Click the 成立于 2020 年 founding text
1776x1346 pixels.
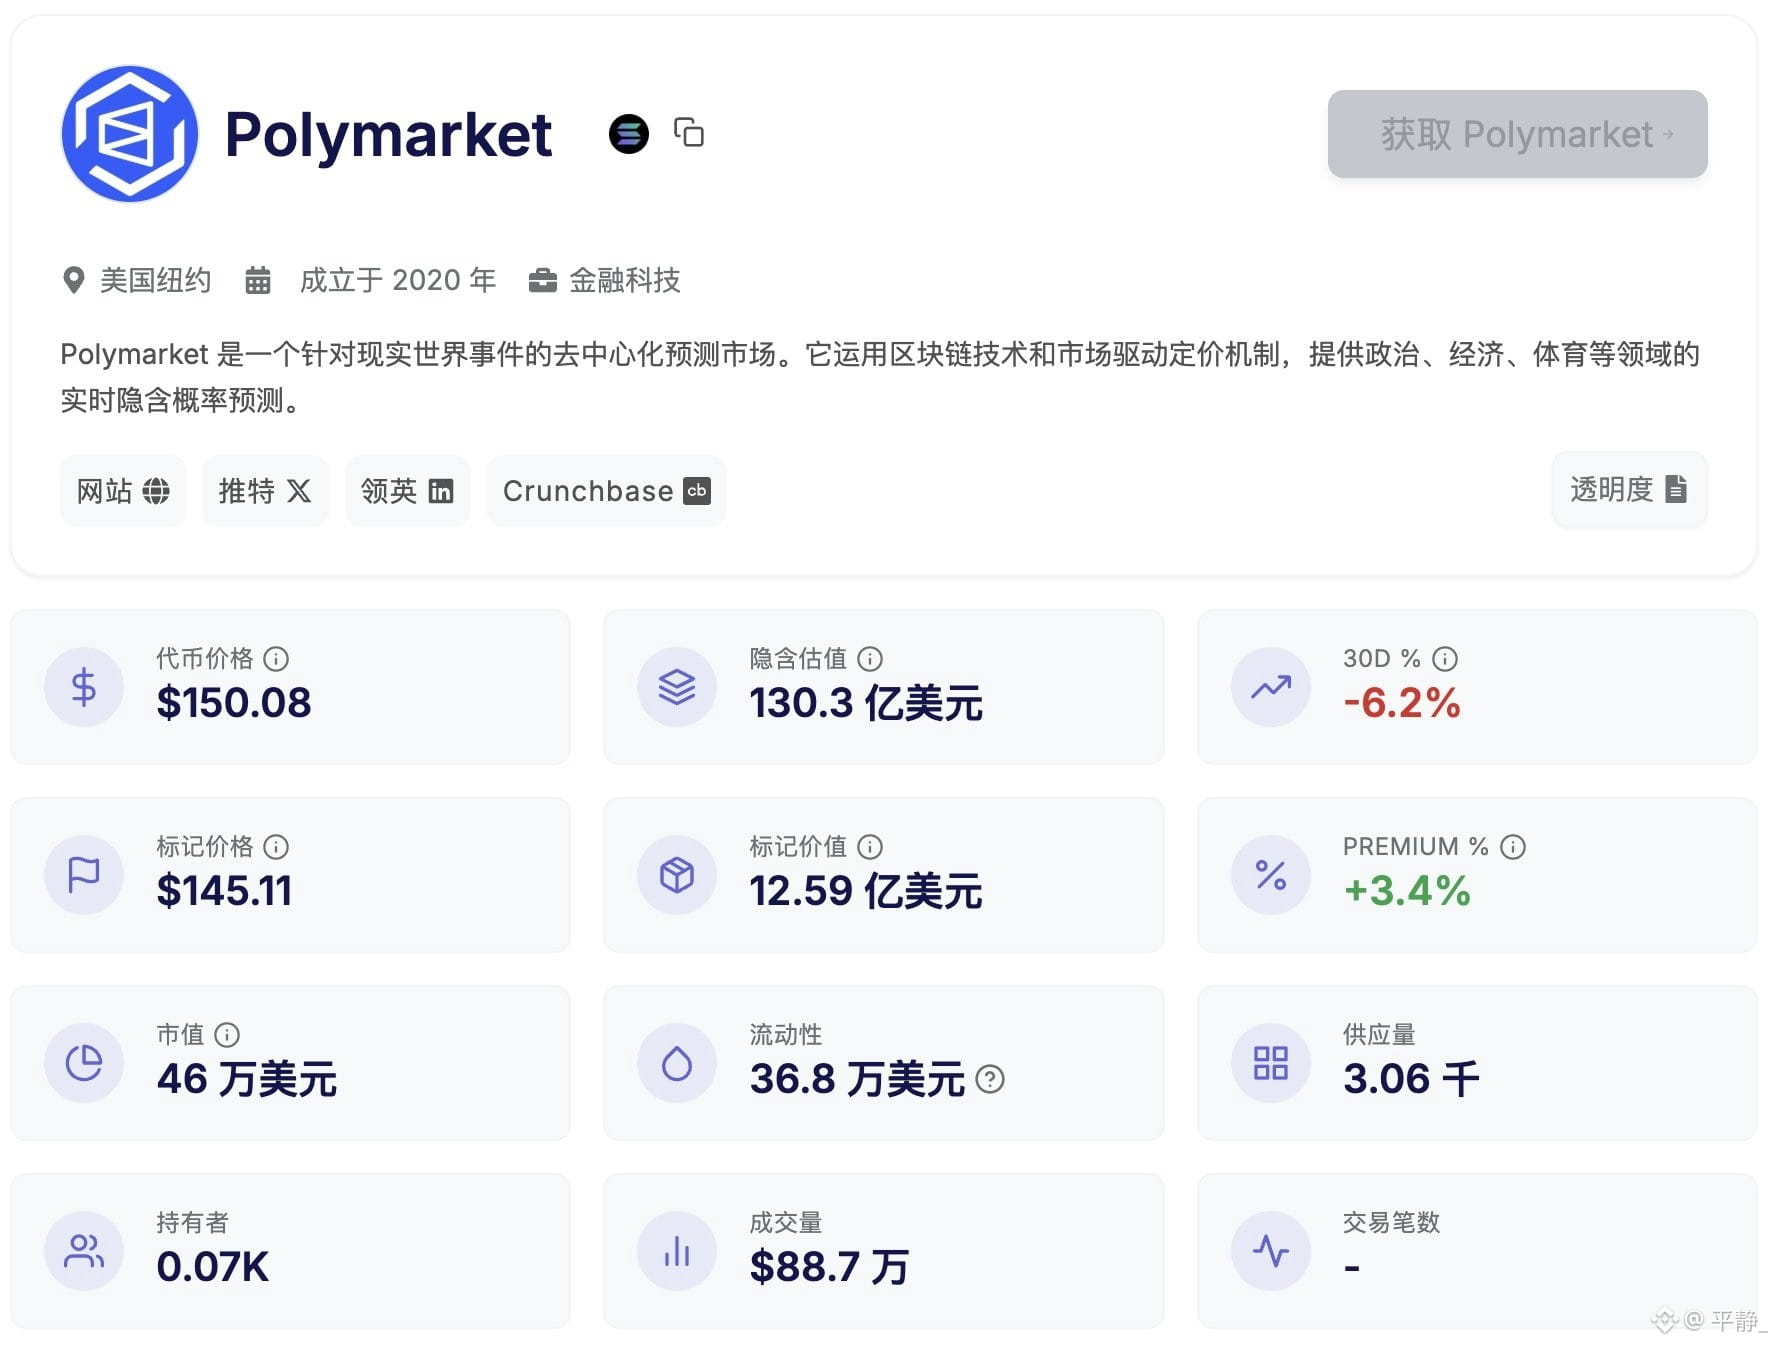(x=398, y=281)
